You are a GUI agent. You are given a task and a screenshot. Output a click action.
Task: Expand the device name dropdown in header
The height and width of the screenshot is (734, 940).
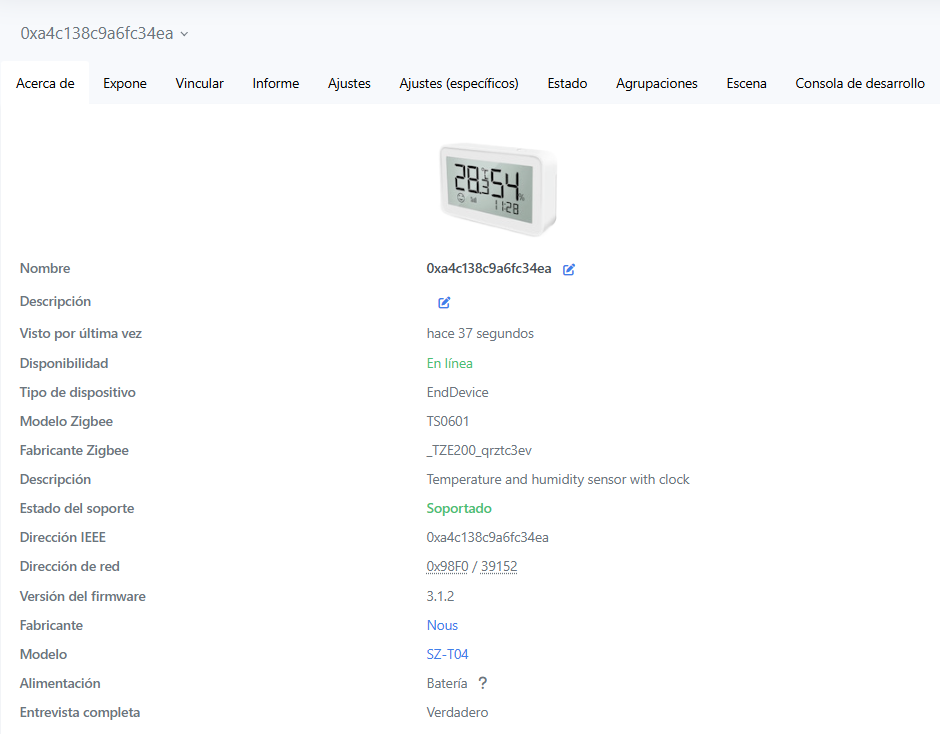click(184, 34)
